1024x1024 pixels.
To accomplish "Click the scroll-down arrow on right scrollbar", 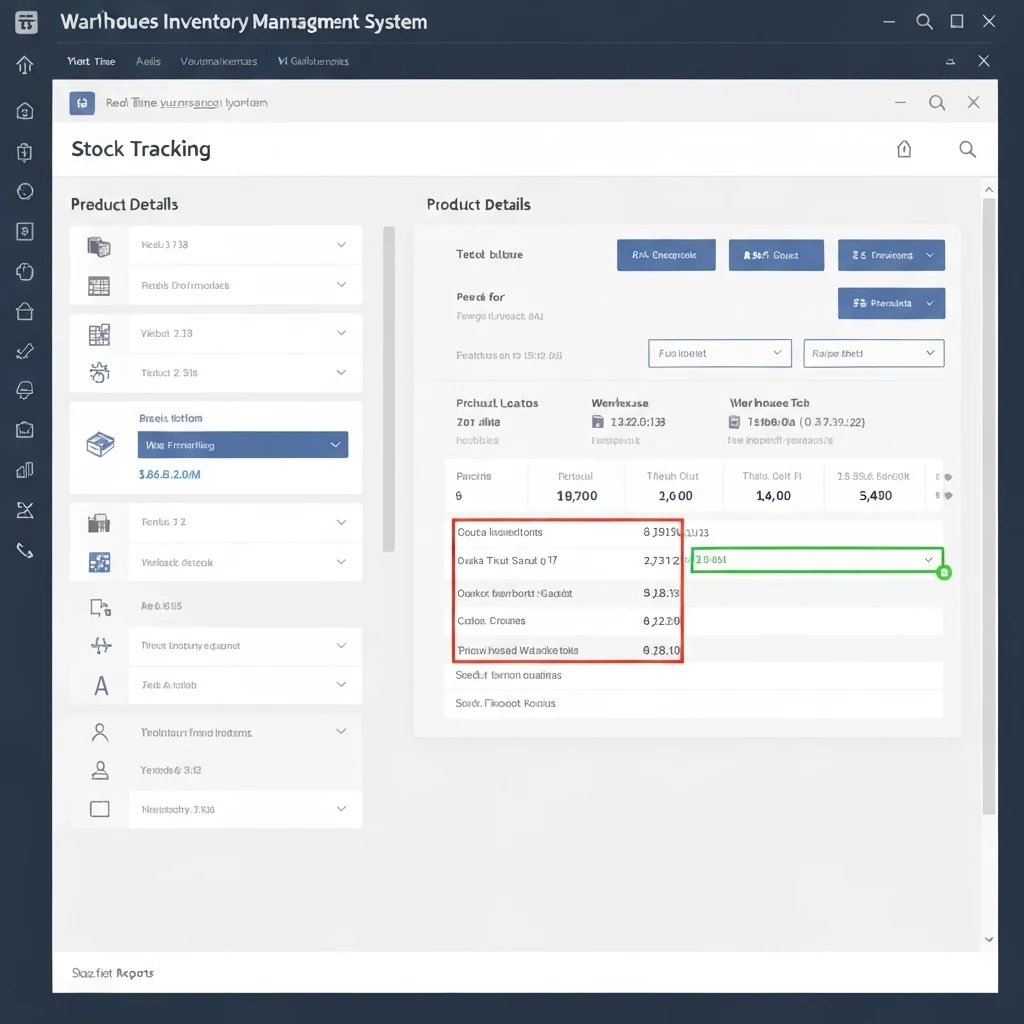I will tap(989, 939).
